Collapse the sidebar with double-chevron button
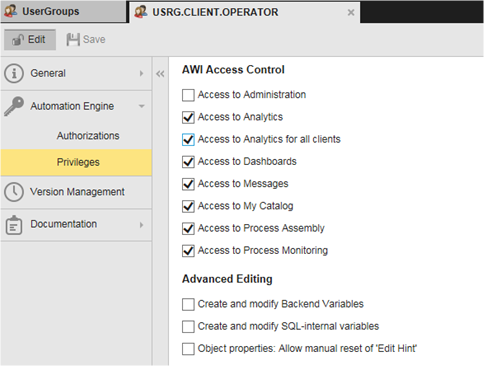This screenshot has height=366, width=484. [160, 74]
